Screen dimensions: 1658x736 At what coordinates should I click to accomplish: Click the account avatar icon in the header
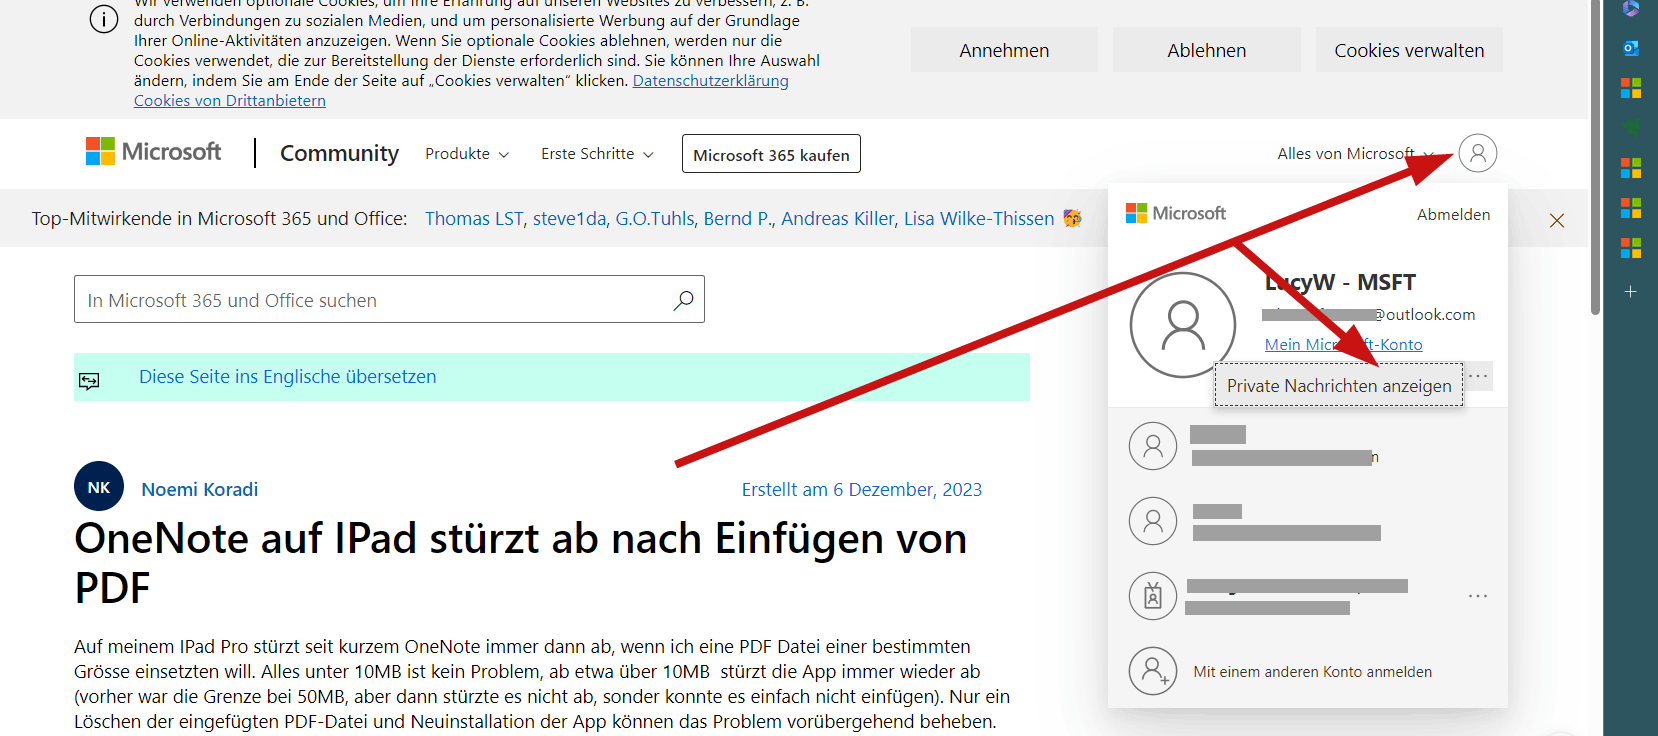(x=1478, y=153)
